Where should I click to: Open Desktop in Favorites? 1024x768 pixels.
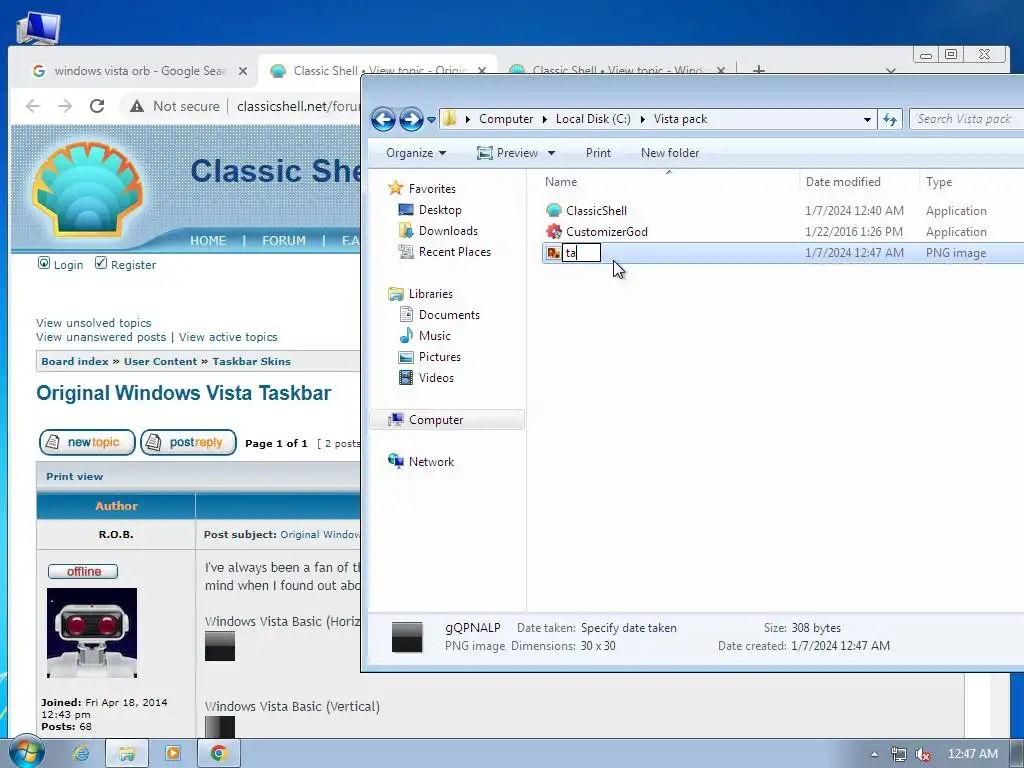(x=440, y=210)
